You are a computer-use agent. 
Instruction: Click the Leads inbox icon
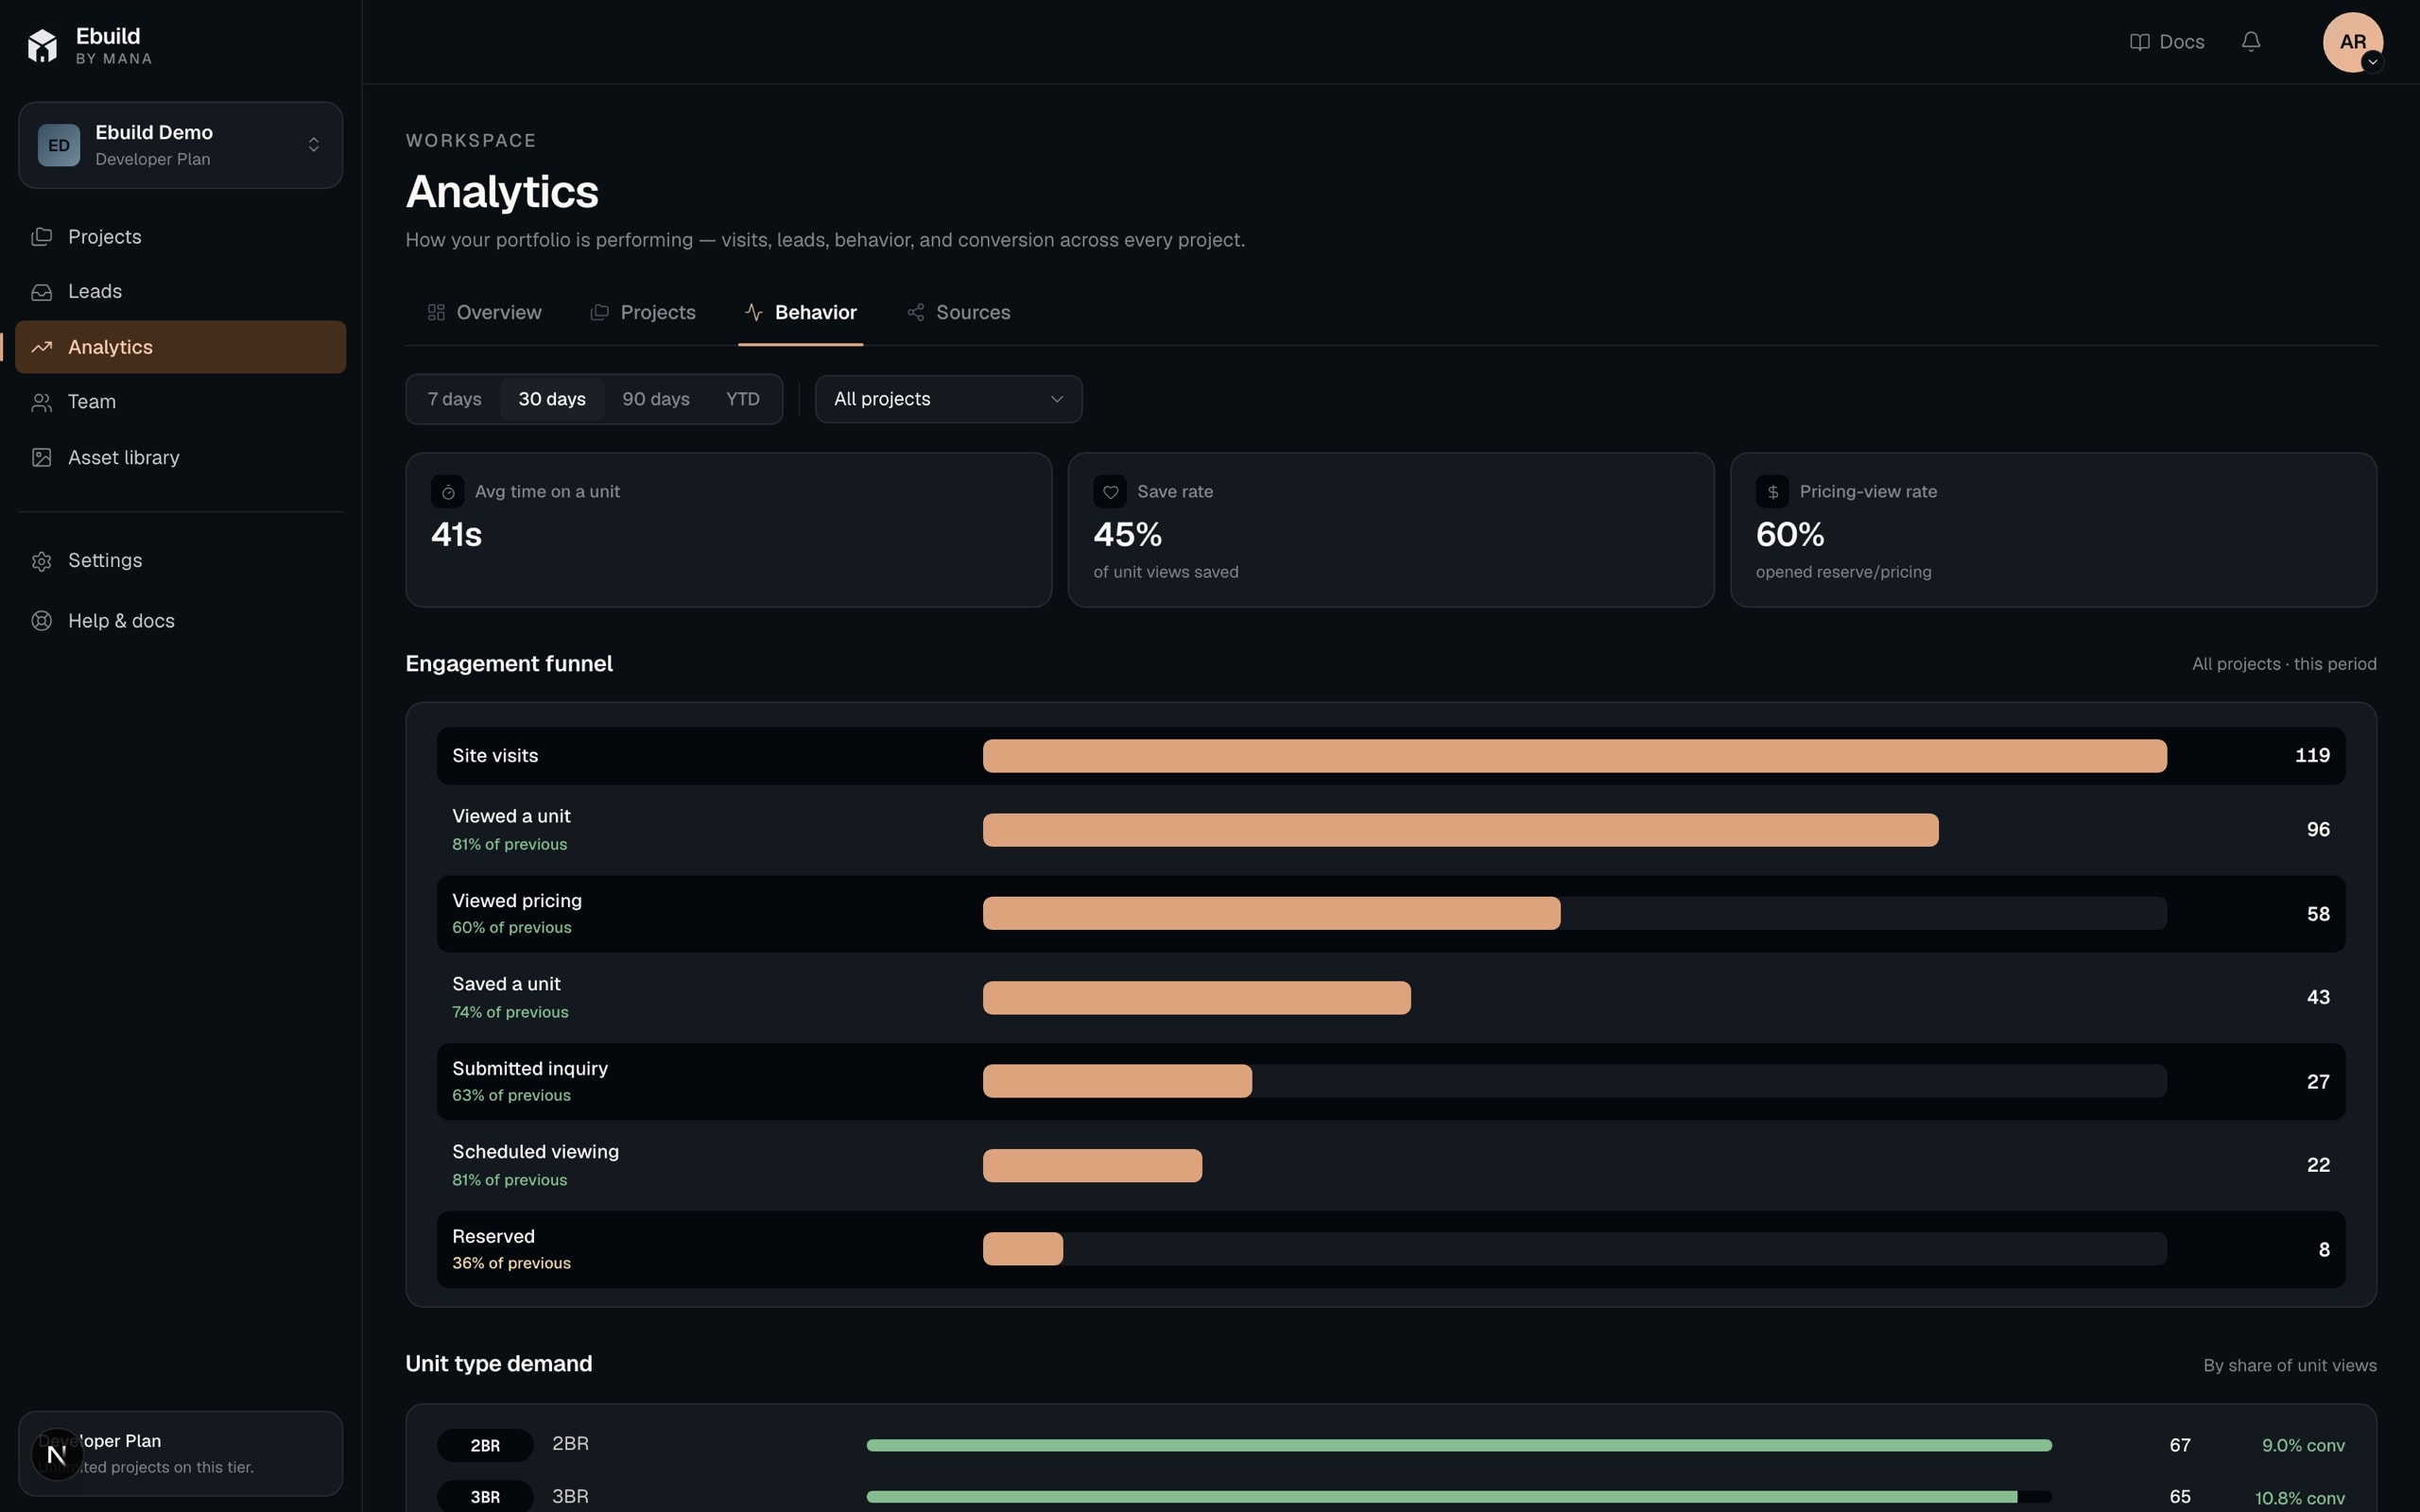(42, 292)
